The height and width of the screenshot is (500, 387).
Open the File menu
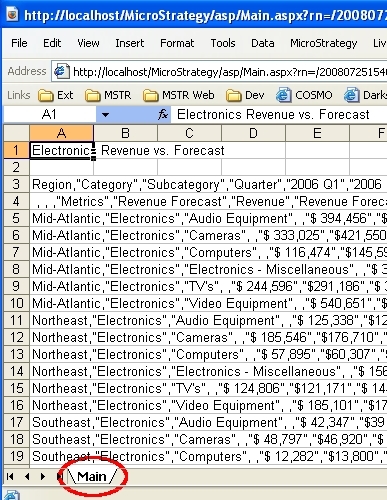point(19,43)
